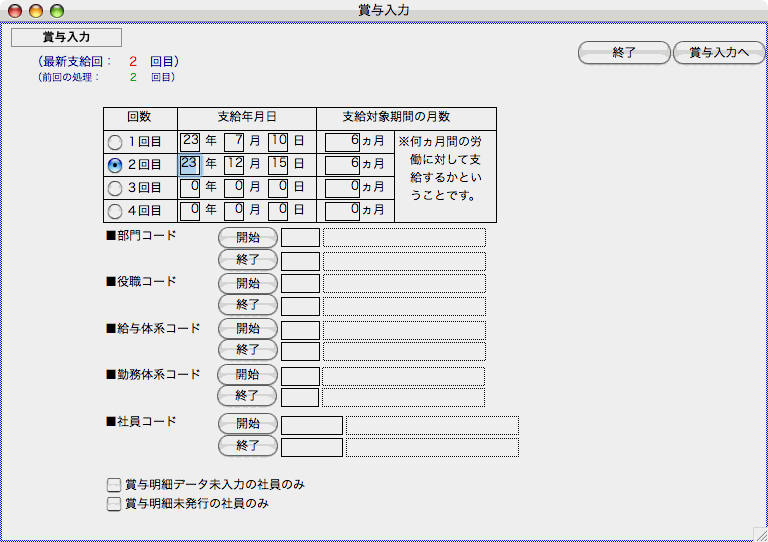Click the 部門コード start code input field
Image resolution: width=768 pixels, height=542 pixels.
(301, 238)
